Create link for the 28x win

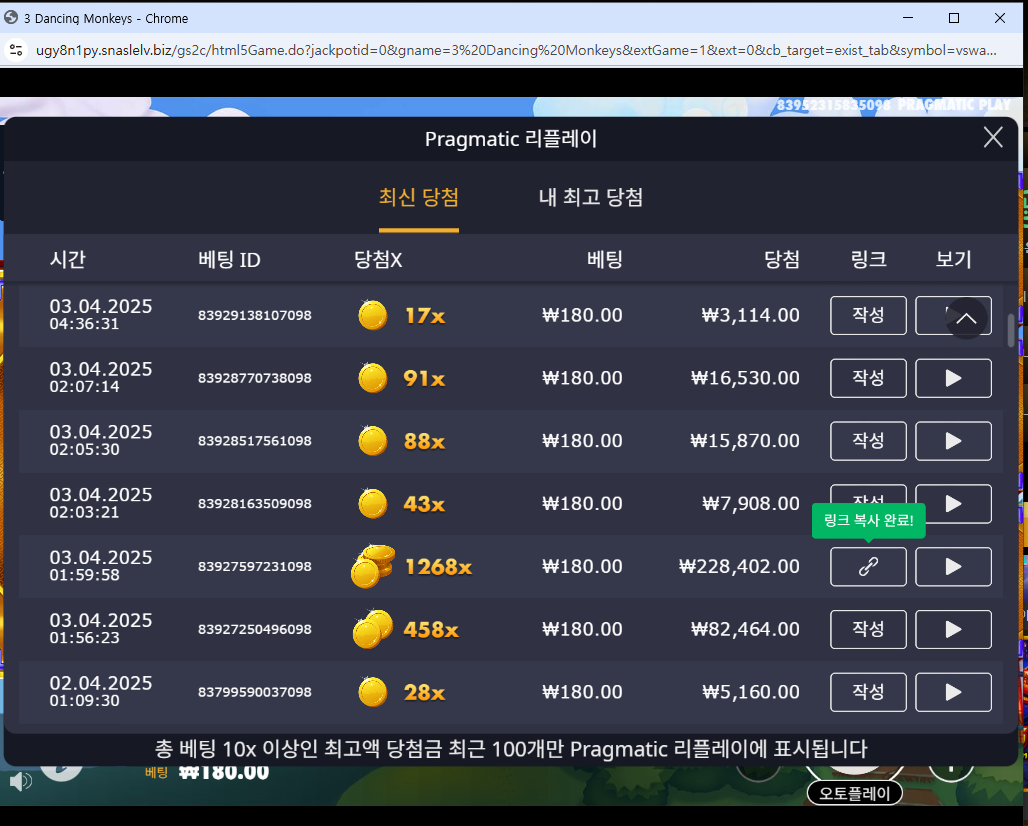[868, 692]
